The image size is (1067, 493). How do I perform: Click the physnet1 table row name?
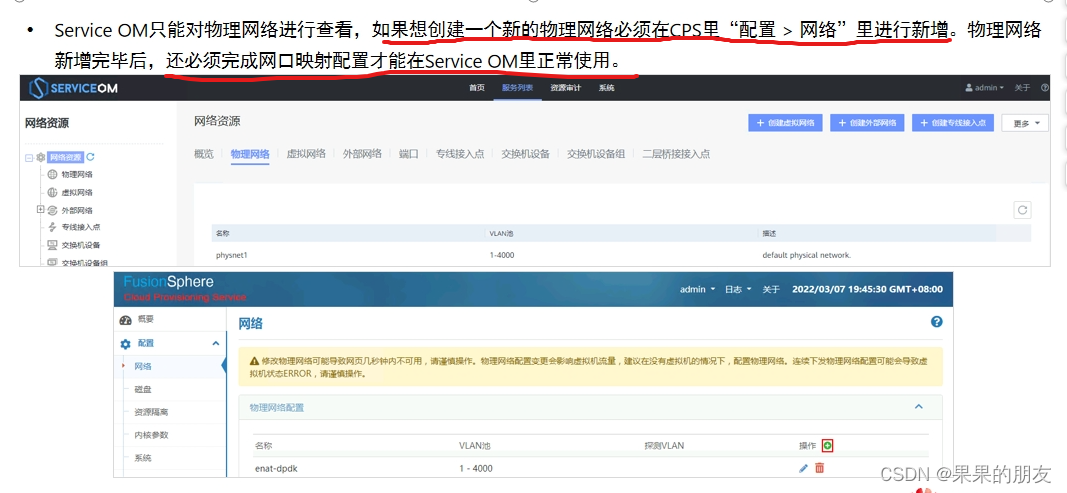pos(232,255)
